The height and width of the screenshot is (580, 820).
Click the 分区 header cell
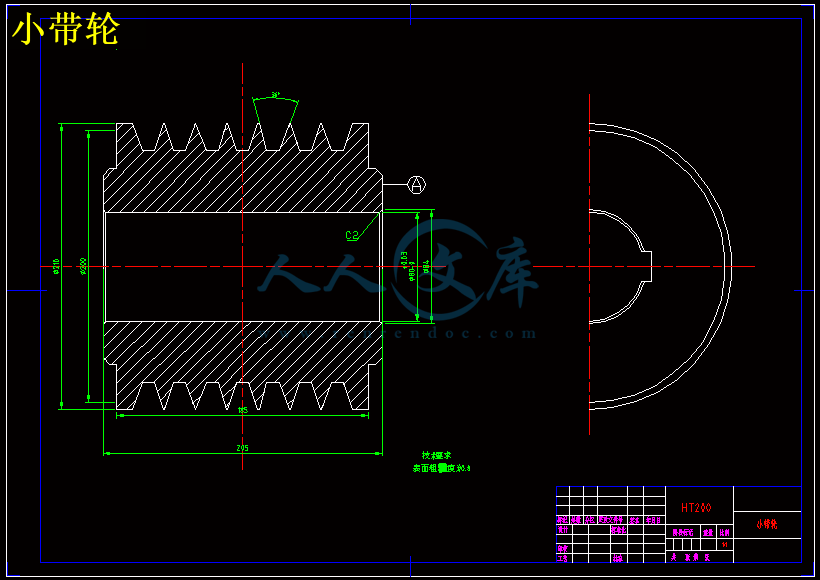(x=590, y=520)
